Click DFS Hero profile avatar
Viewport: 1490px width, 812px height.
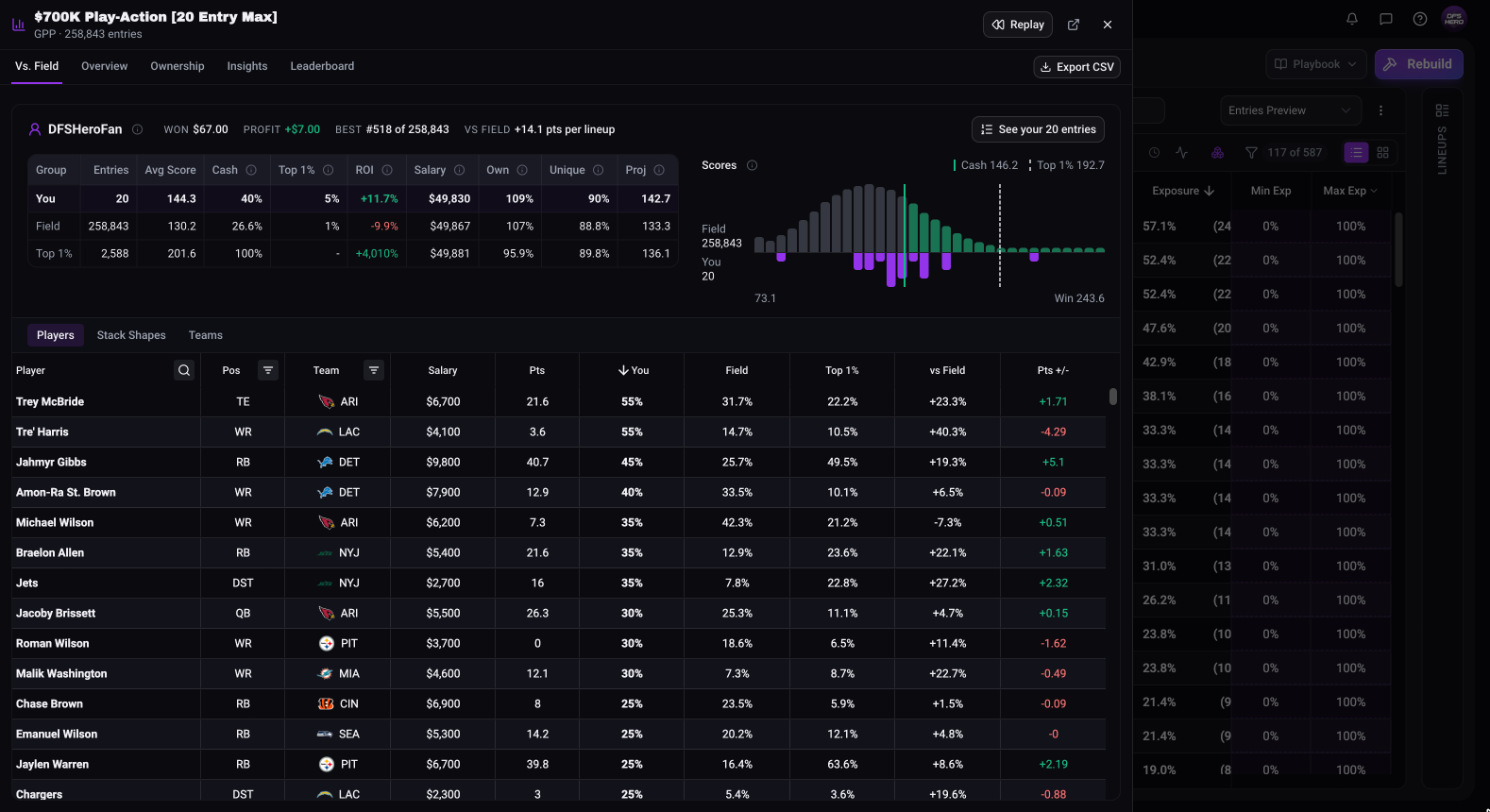tap(1454, 19)
